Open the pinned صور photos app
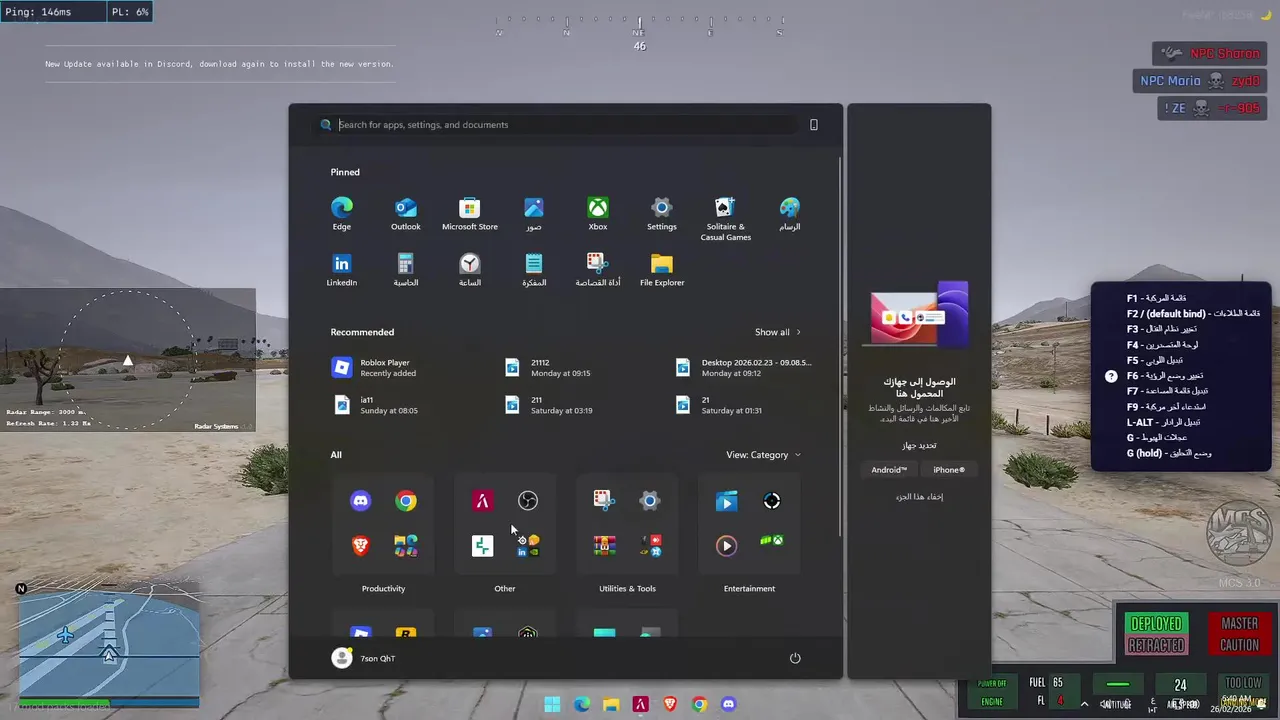This screenshot has height=720, width=1280. pyautogui.click(x=533, y=214)
